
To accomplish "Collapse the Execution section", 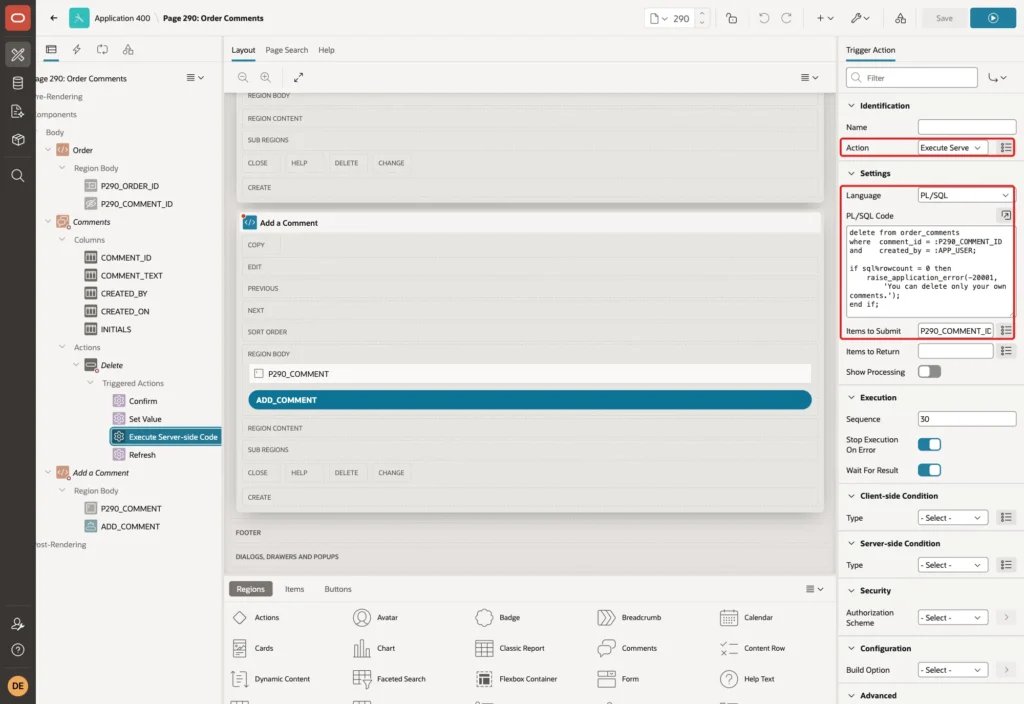I will pos(851,398).
